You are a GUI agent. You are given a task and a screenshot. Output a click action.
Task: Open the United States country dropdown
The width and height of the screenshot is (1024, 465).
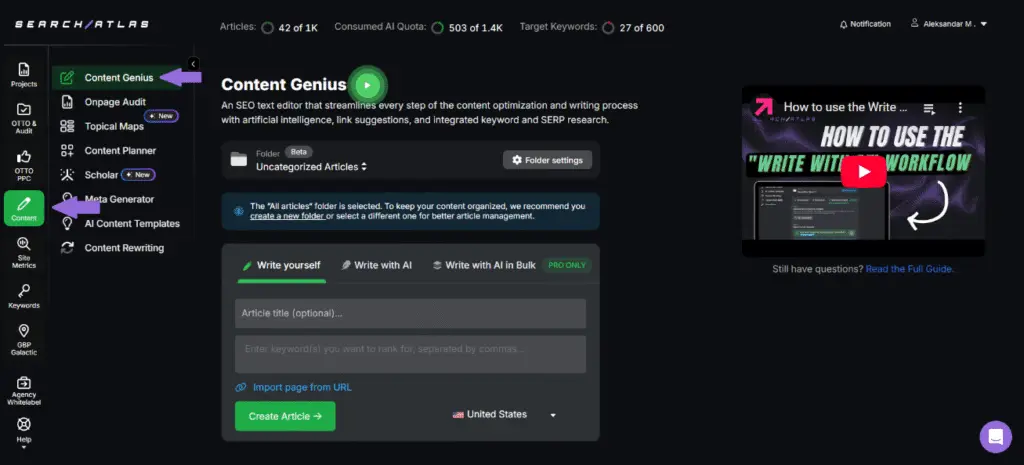pos(504,415)
